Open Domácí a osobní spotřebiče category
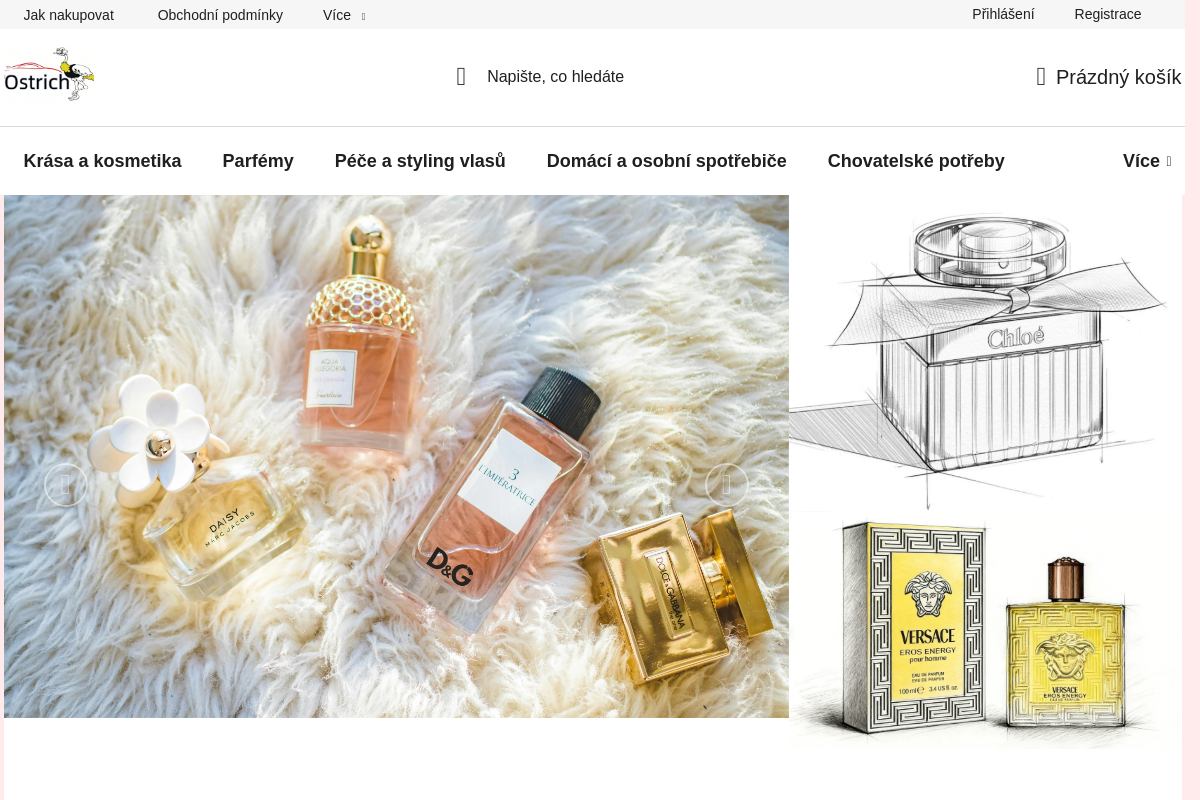1200x800 pixels. point(667,161)
